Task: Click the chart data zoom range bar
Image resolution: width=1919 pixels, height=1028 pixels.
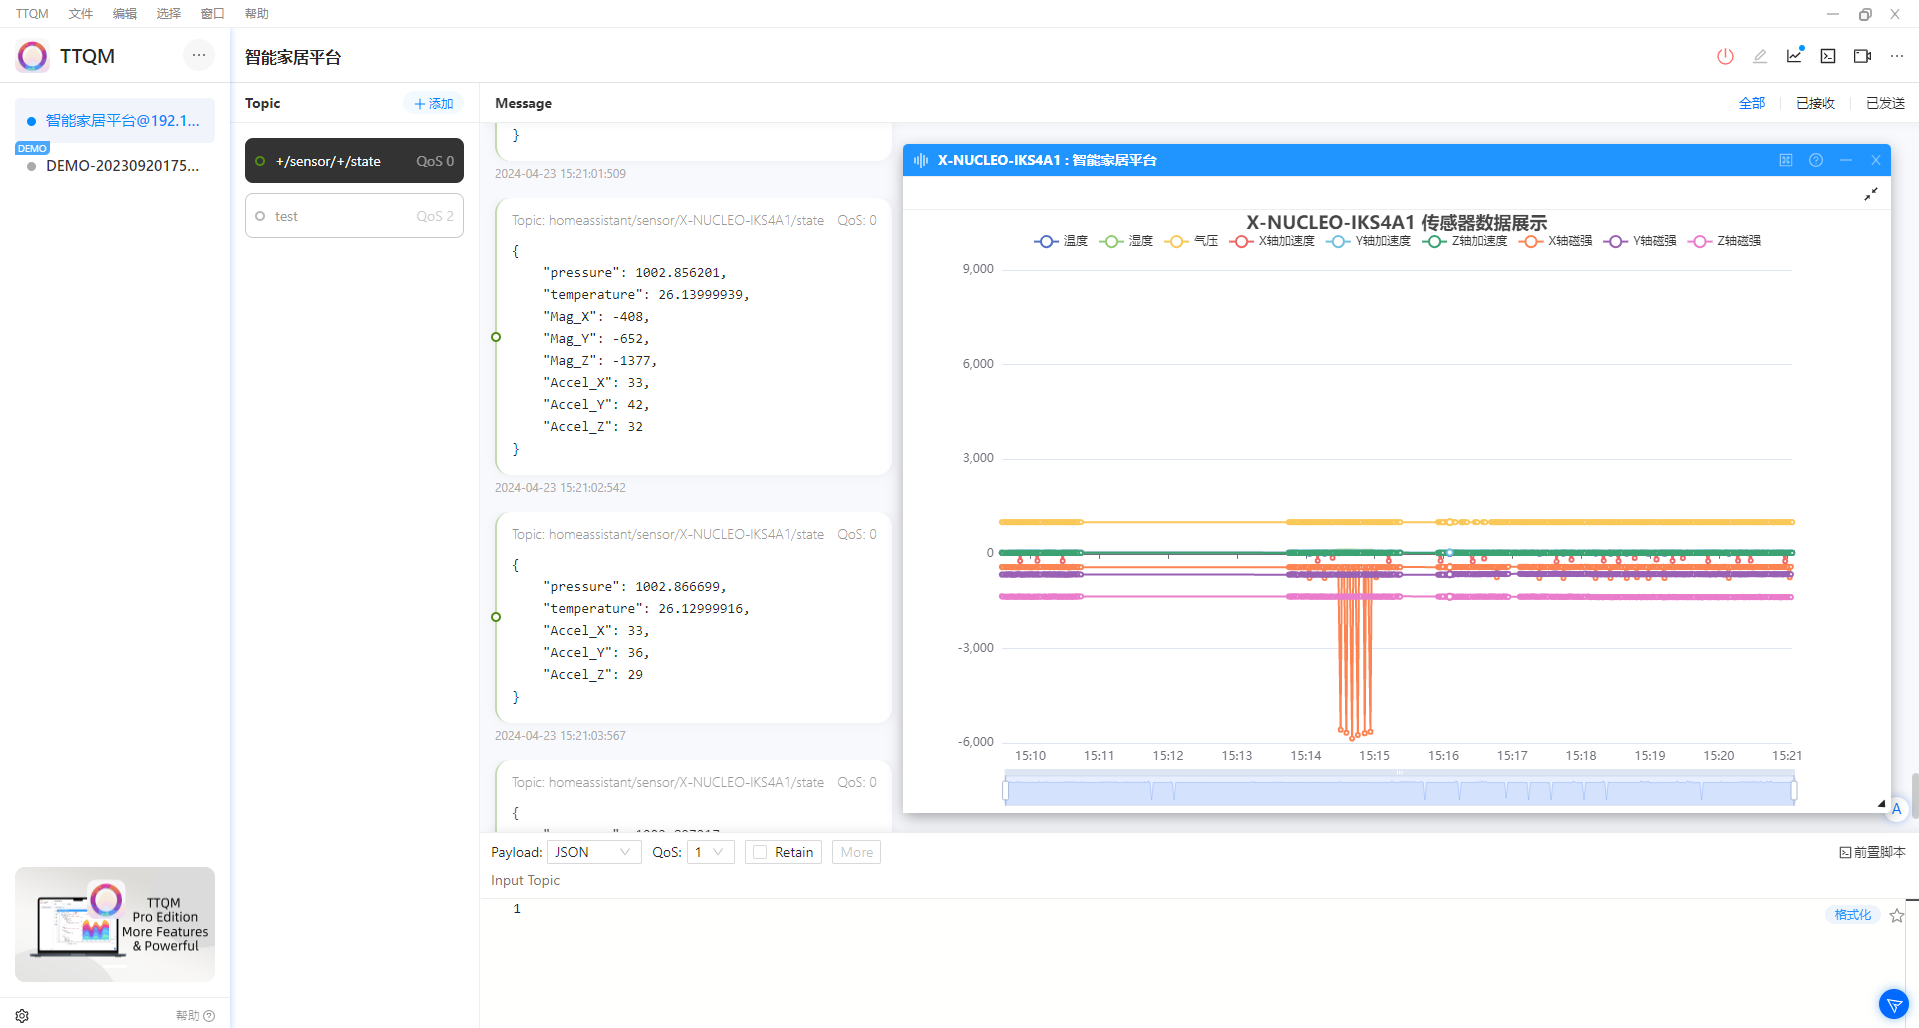Action: 1400,791
